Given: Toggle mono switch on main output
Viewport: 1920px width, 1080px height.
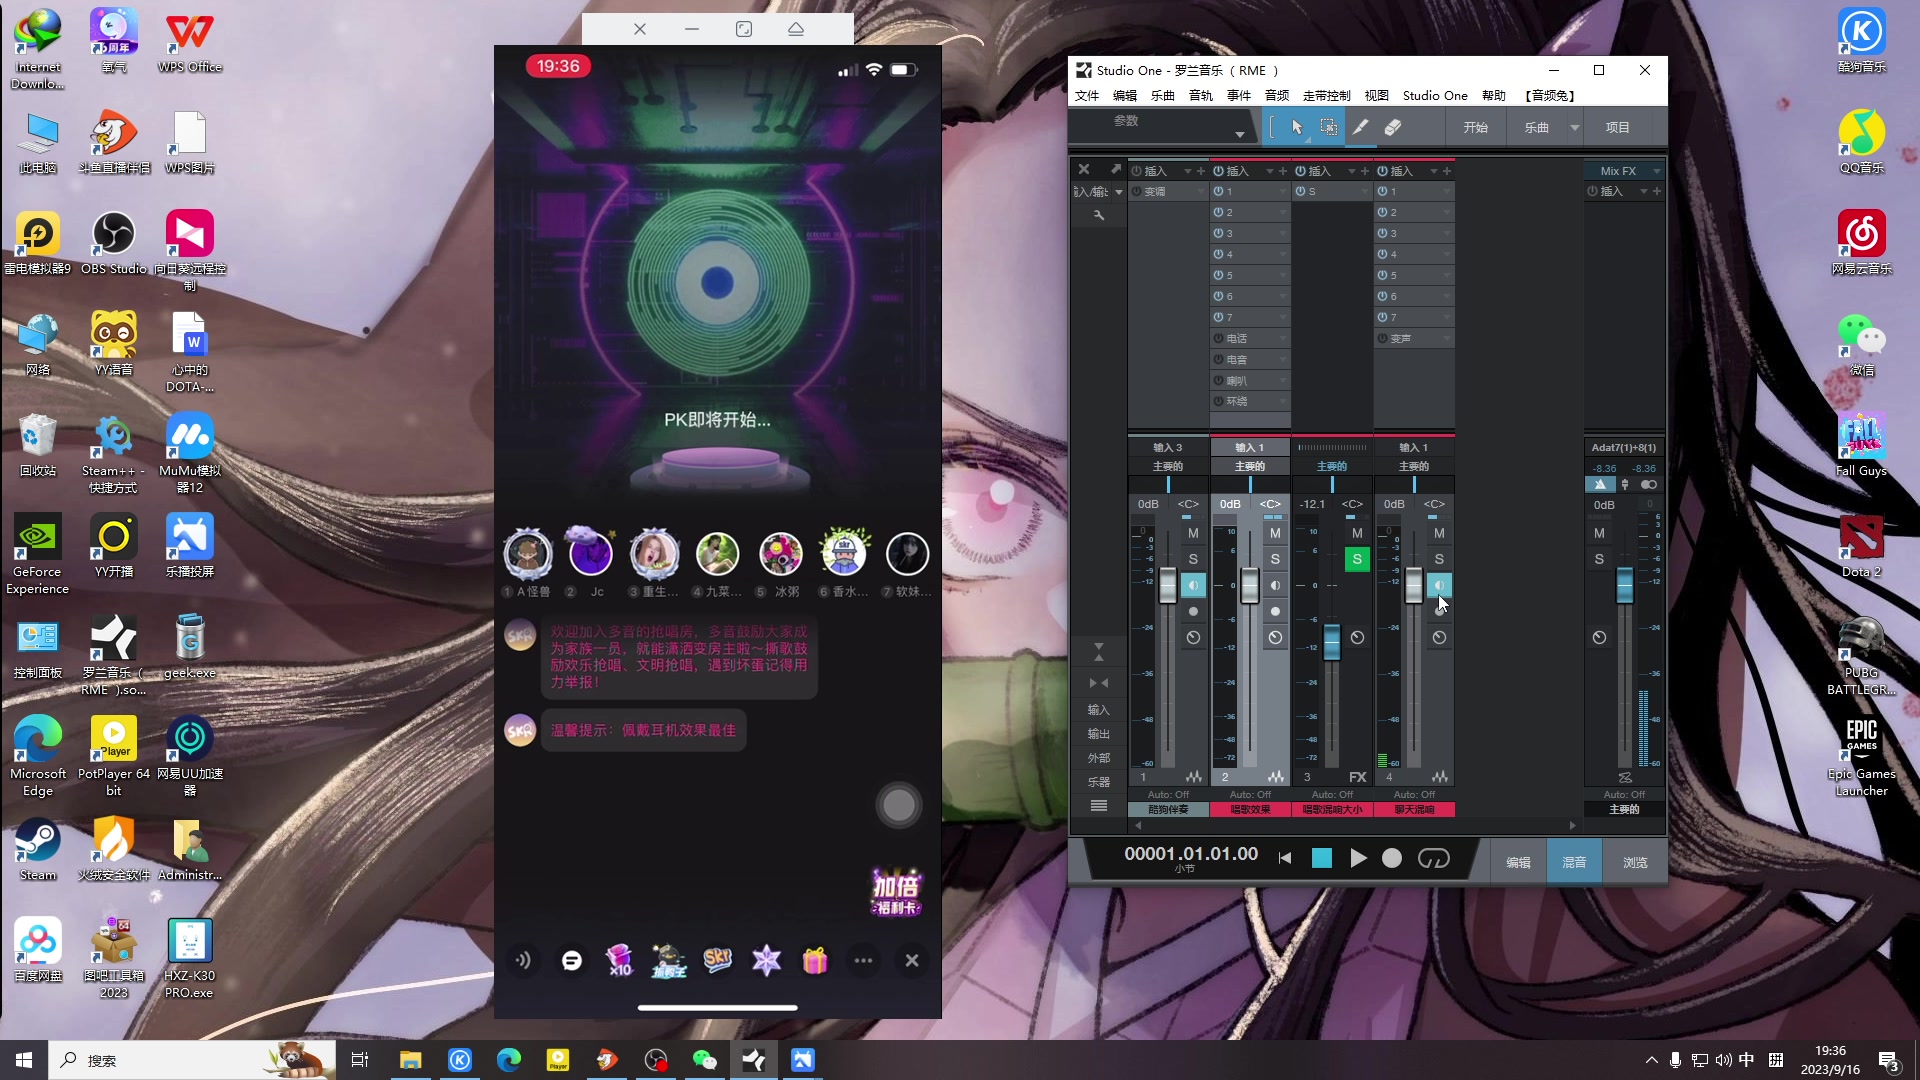Looking at the screenshot, I should pos(1649,484).
